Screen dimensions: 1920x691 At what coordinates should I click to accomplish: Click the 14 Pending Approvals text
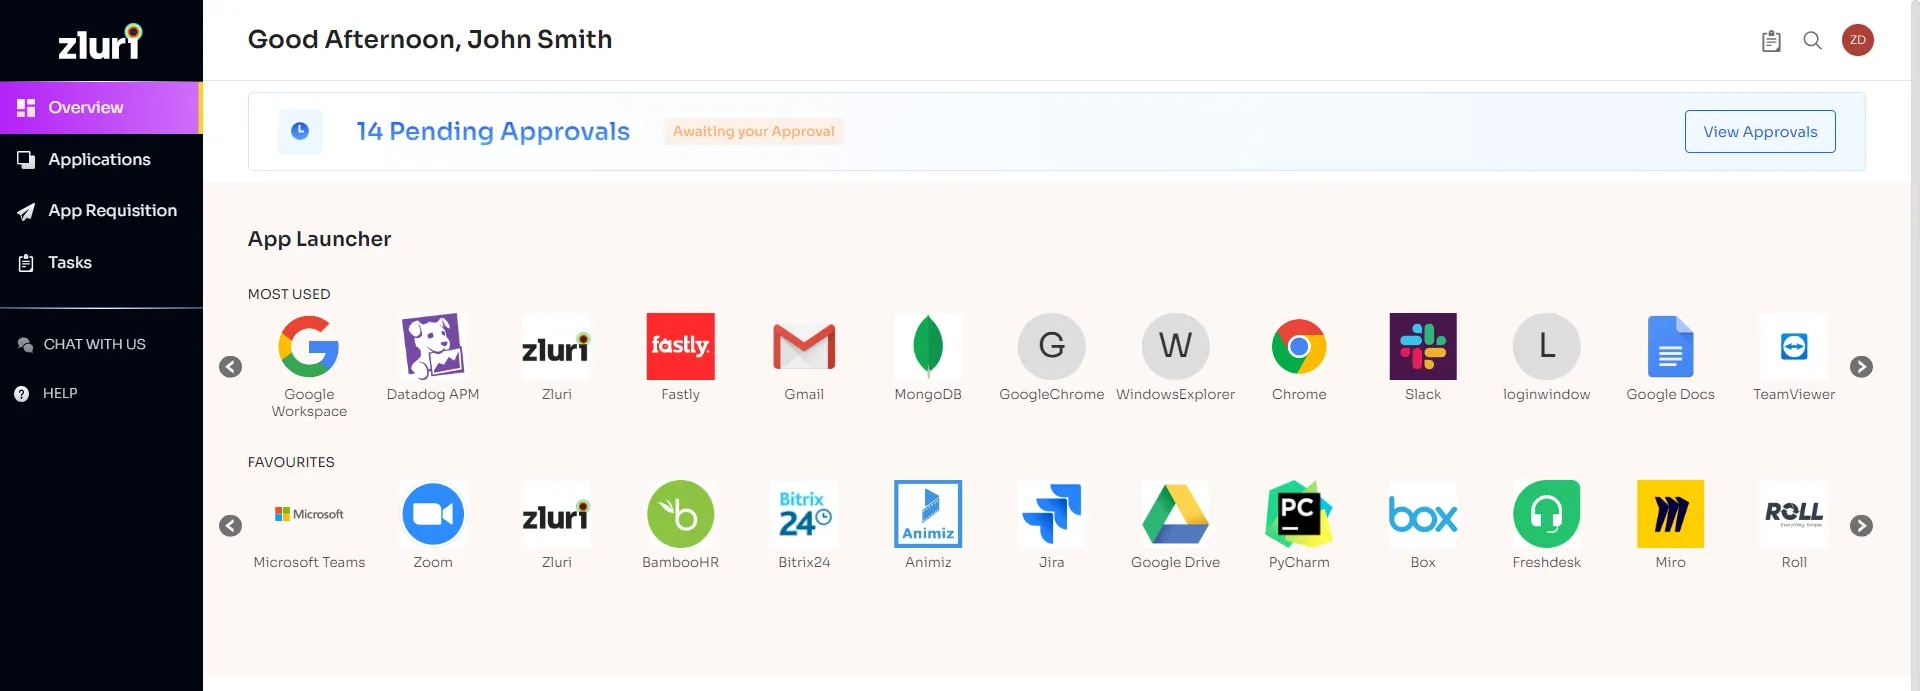click(493, 131)
